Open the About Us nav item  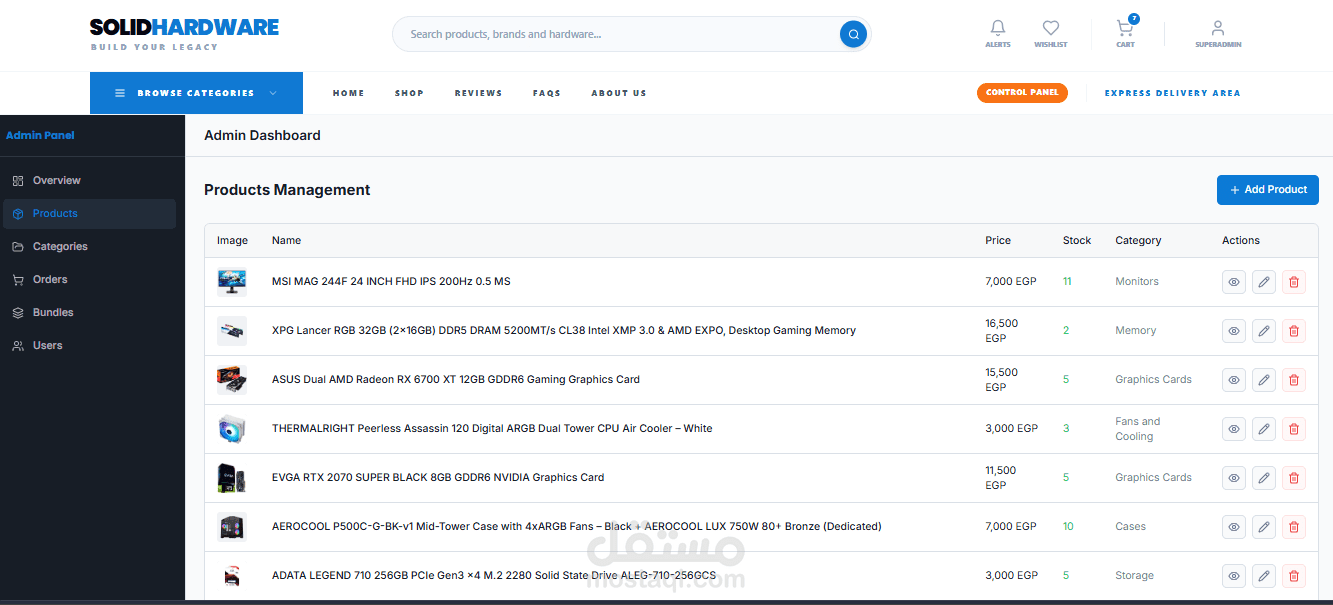619,93
